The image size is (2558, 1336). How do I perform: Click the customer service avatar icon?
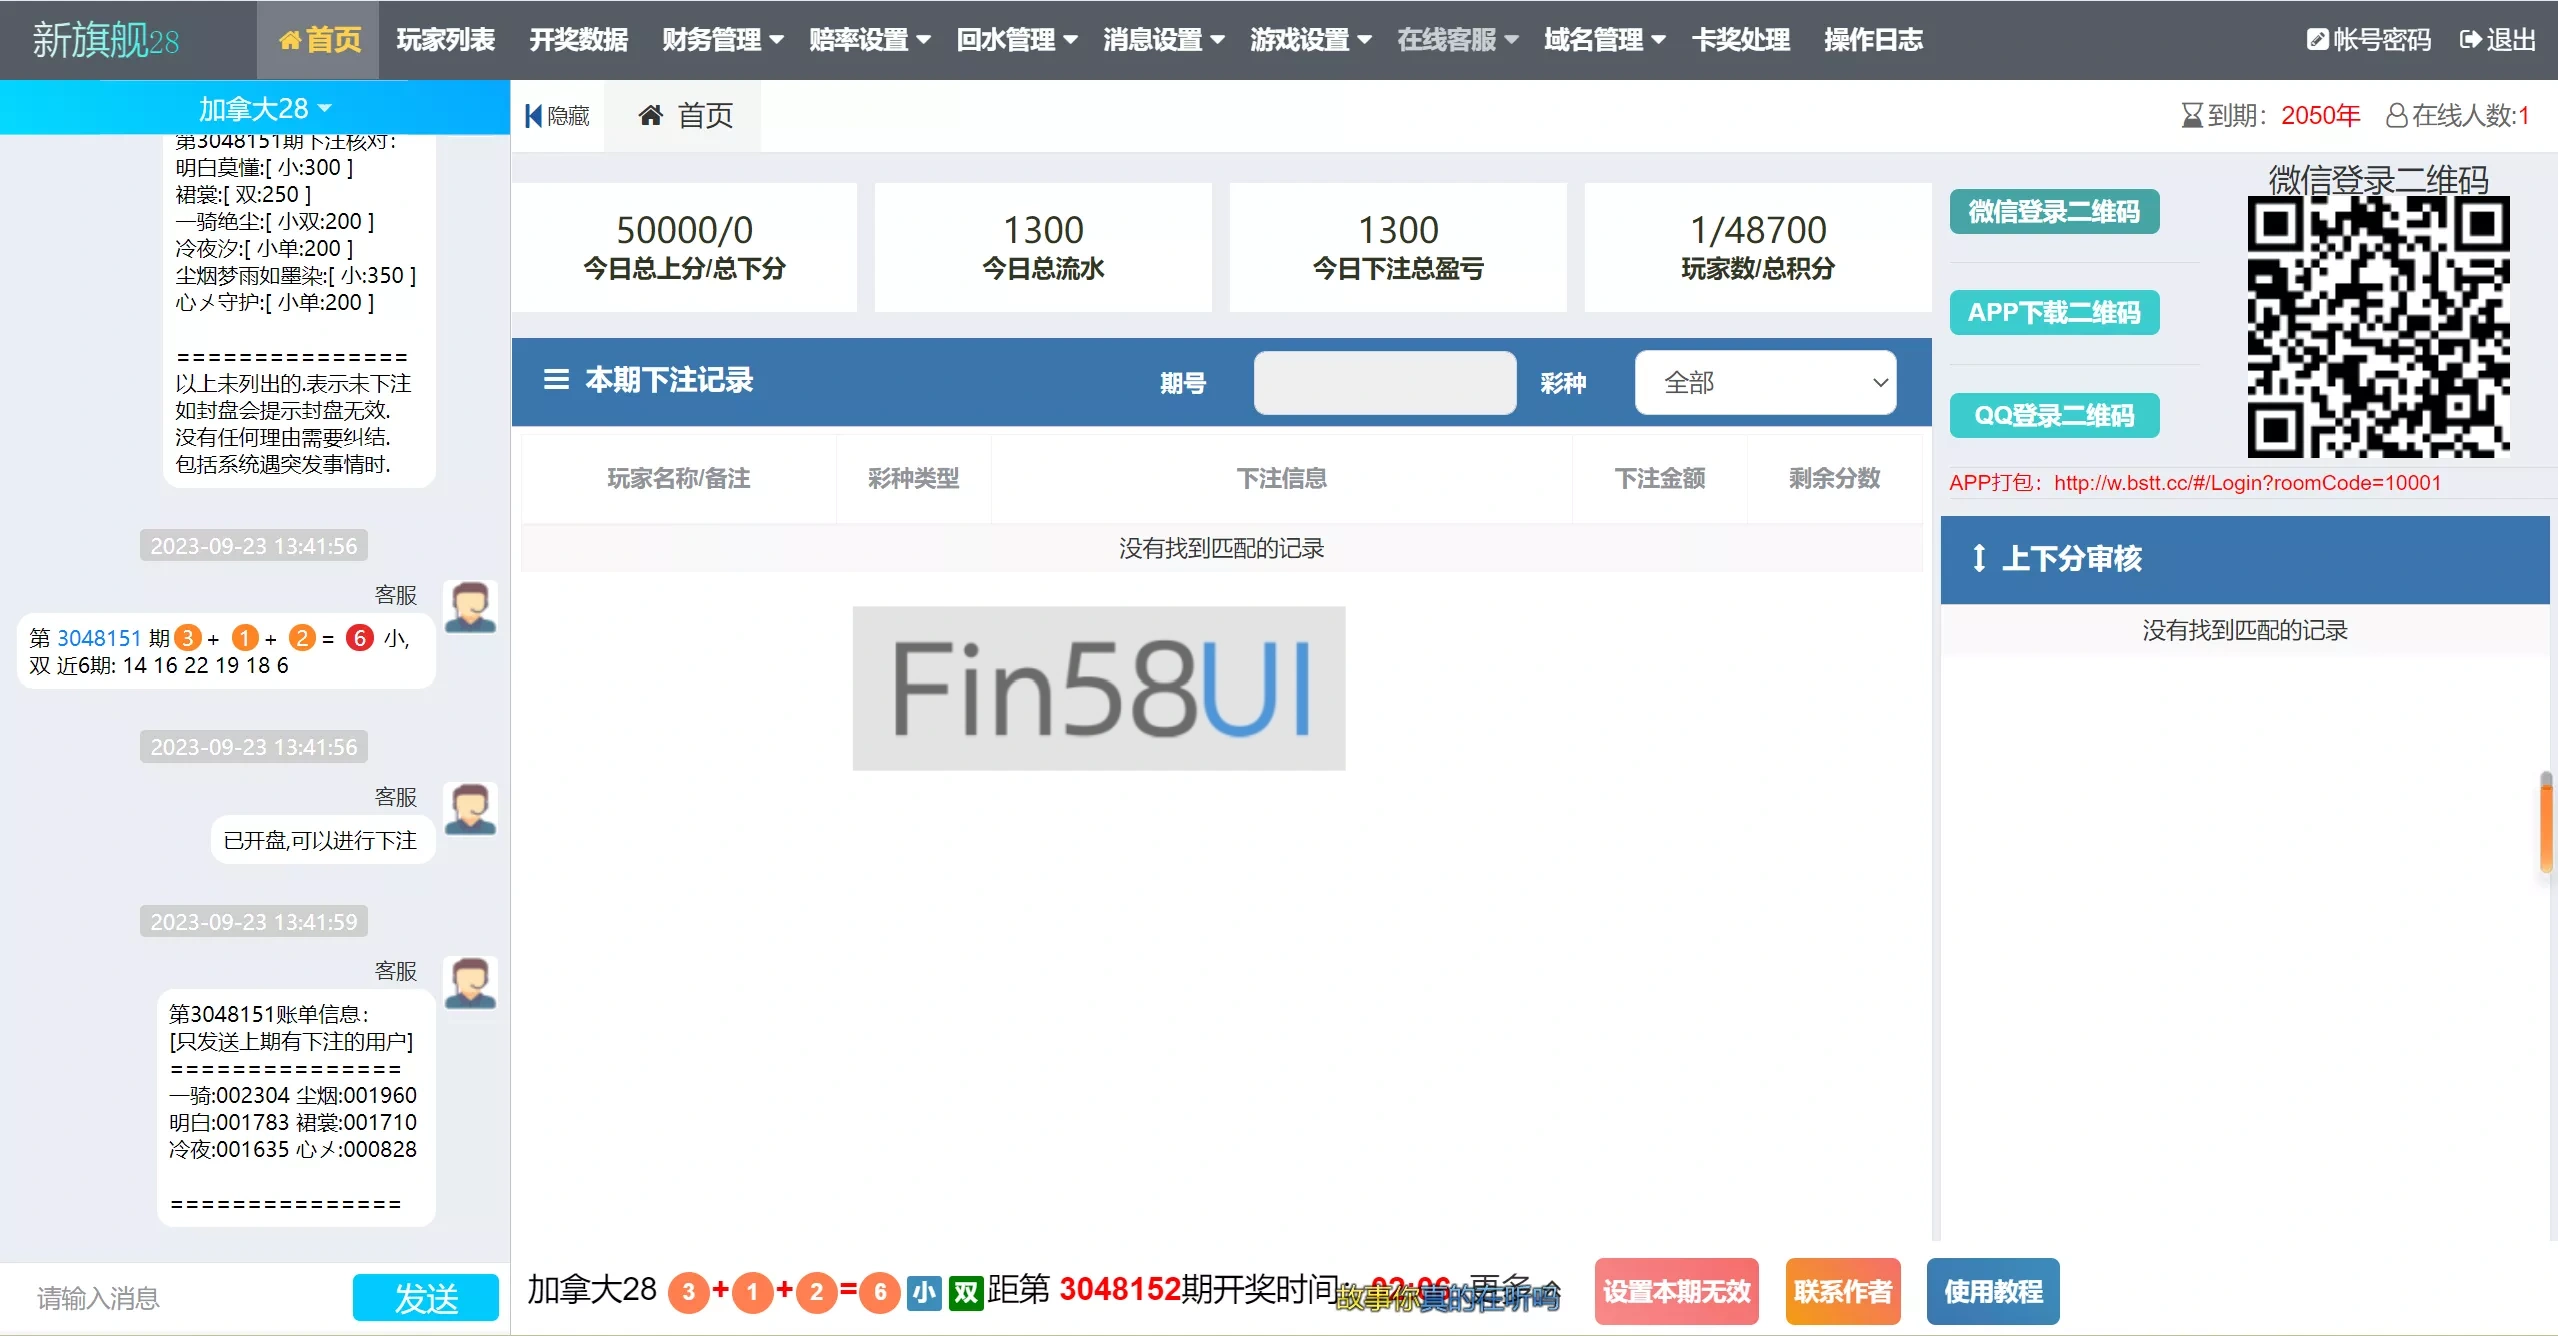coord(469,607)
